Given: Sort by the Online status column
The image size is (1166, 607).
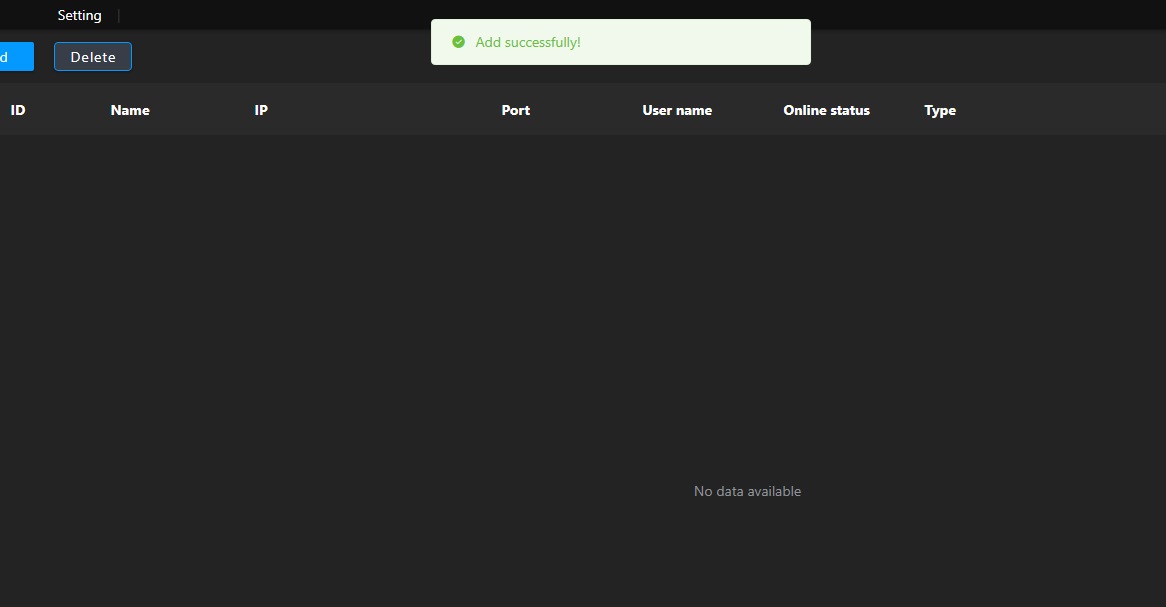Looking at the screenshot, I should pos(826,110).
